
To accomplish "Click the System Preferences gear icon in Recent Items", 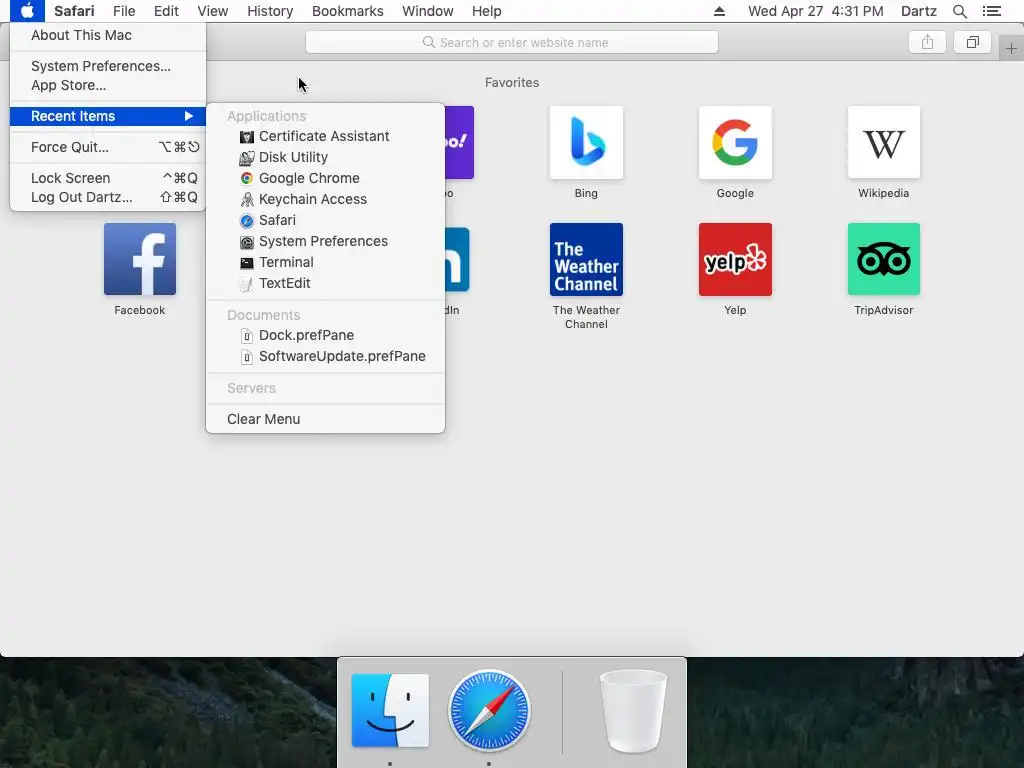I will tap(247, 242).
